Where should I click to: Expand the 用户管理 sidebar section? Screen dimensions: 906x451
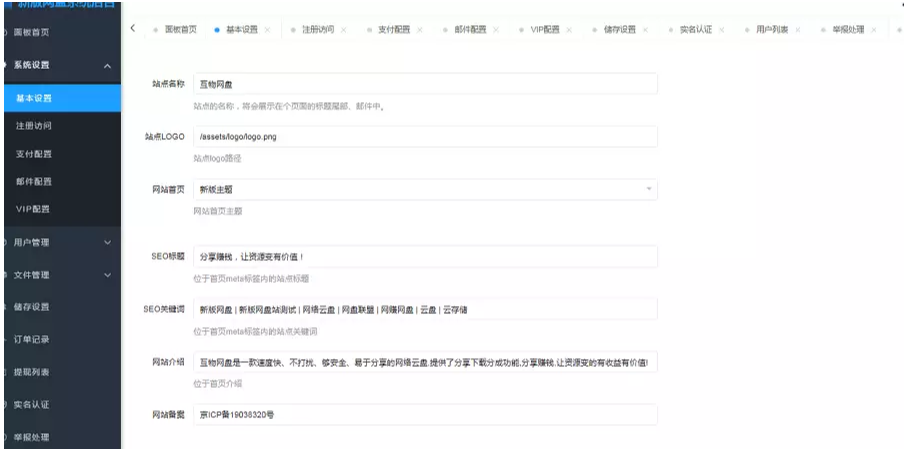(61, 243)
